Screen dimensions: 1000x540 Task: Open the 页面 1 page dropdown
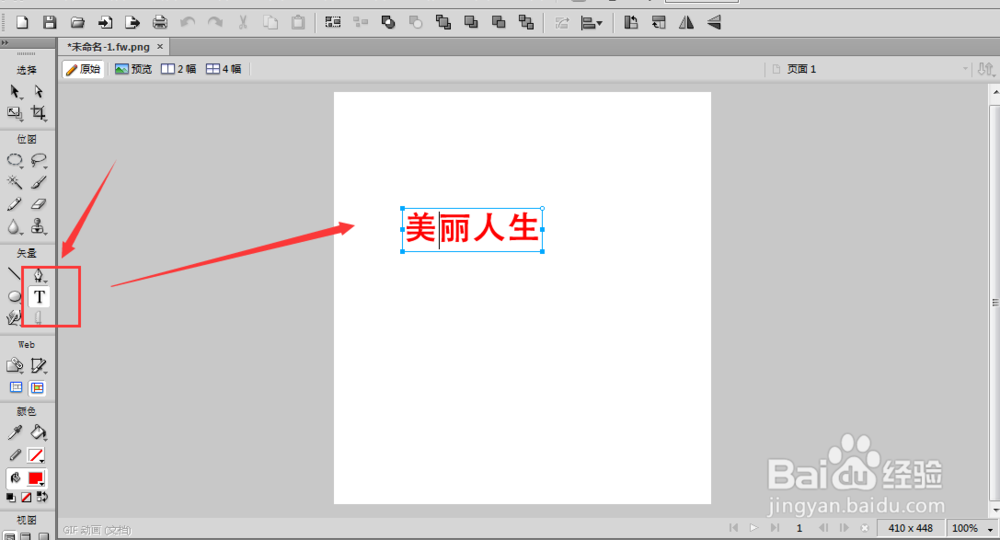point(869,69)
